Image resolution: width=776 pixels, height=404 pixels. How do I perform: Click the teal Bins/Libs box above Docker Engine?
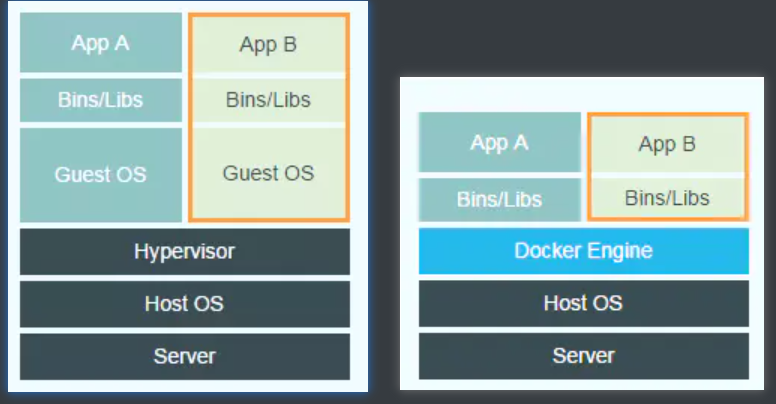coord(499,199)
